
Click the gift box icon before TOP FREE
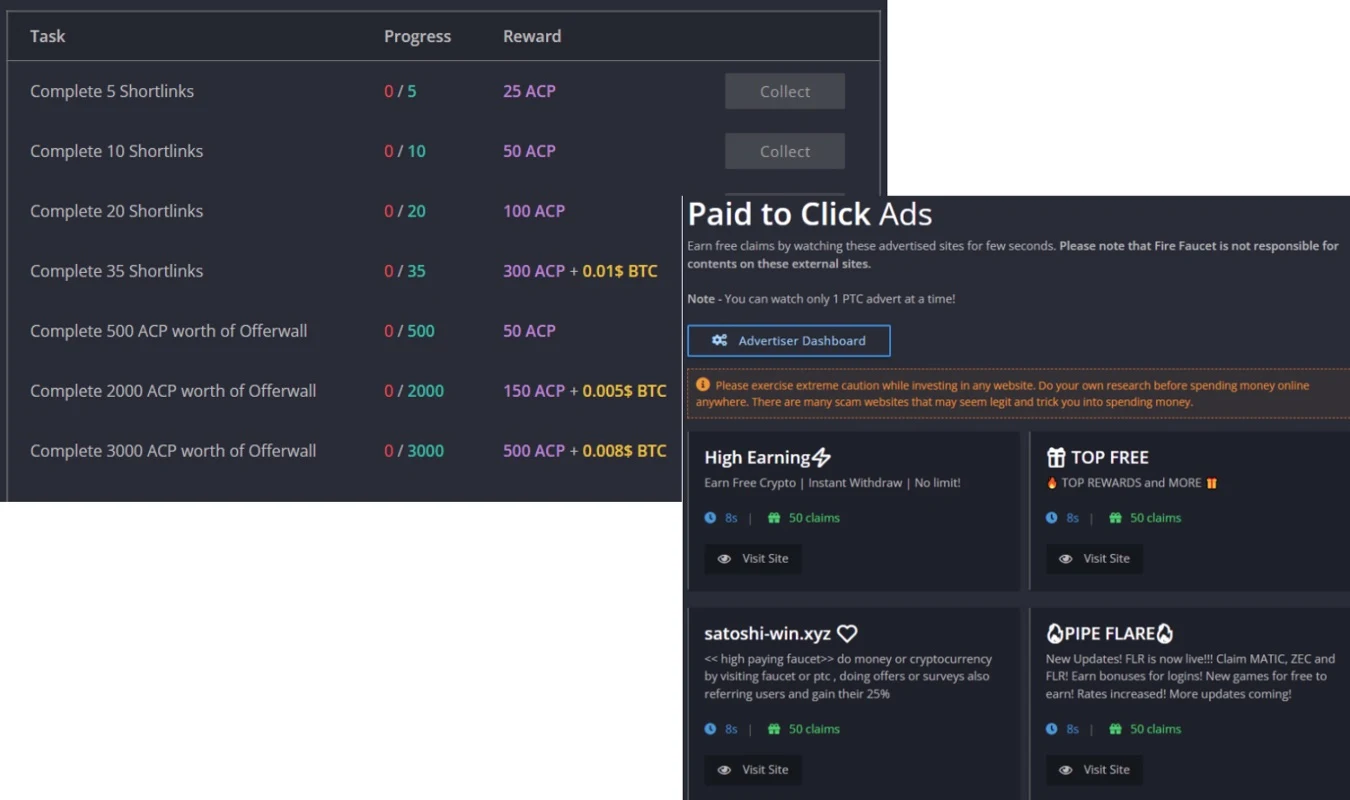pyautogui.click(x=1056, y=458)
